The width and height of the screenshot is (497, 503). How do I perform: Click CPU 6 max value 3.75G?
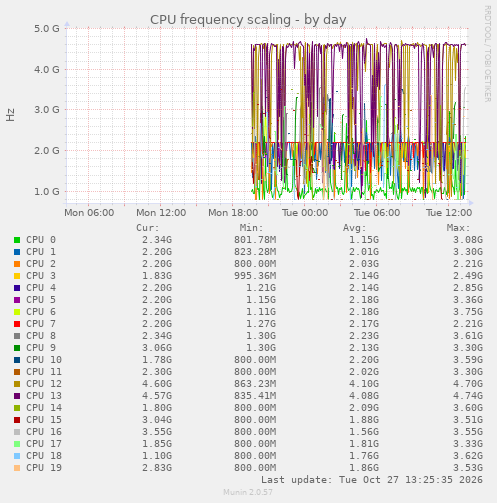click(x=468, y=312)
